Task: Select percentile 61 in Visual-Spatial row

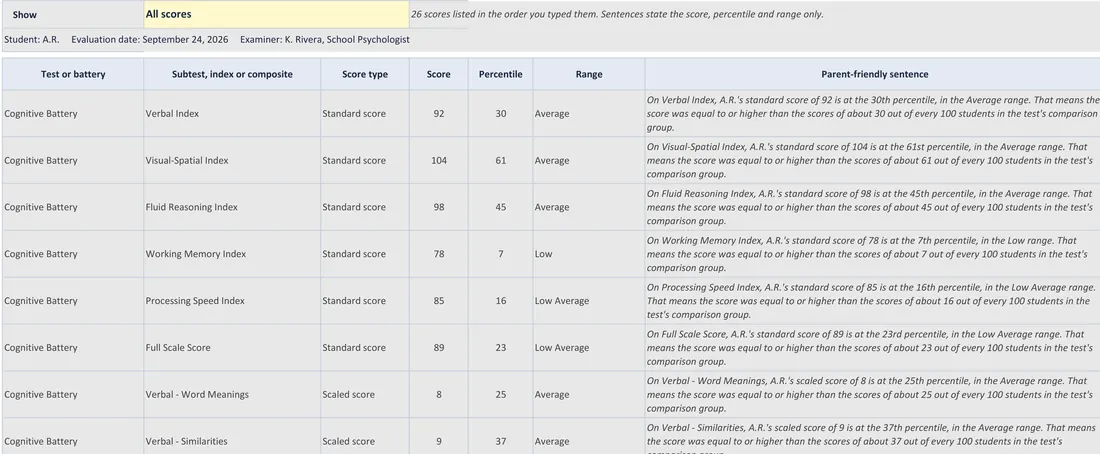Action: pos(500,161)
